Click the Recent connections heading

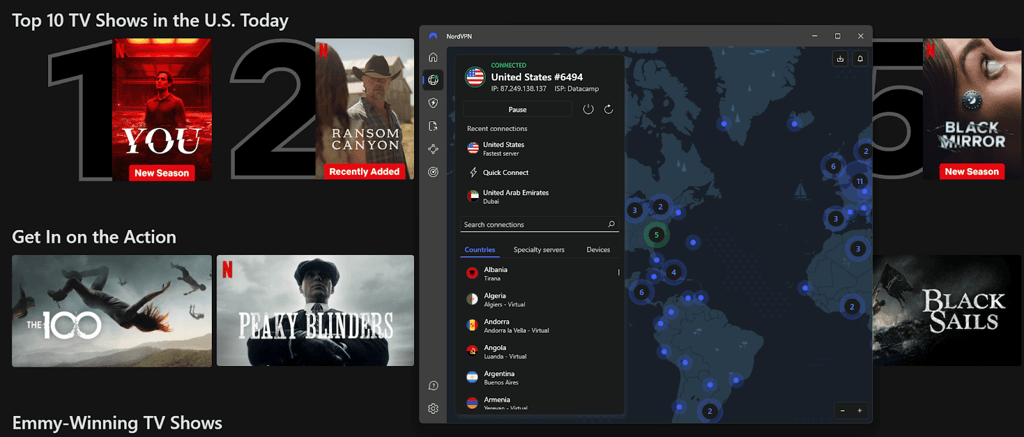point(497,129)
